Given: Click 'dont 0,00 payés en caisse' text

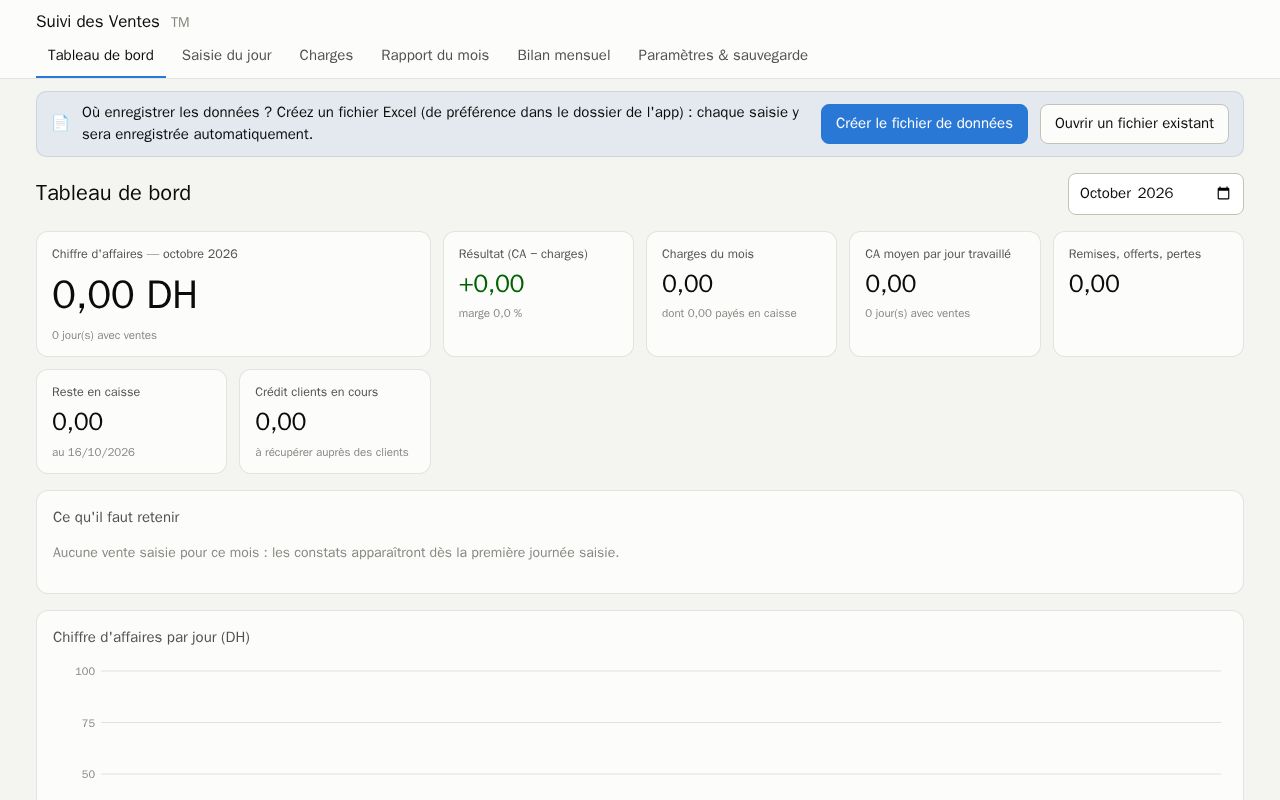Looking at the screenshot, I should (x=729, y=313).
